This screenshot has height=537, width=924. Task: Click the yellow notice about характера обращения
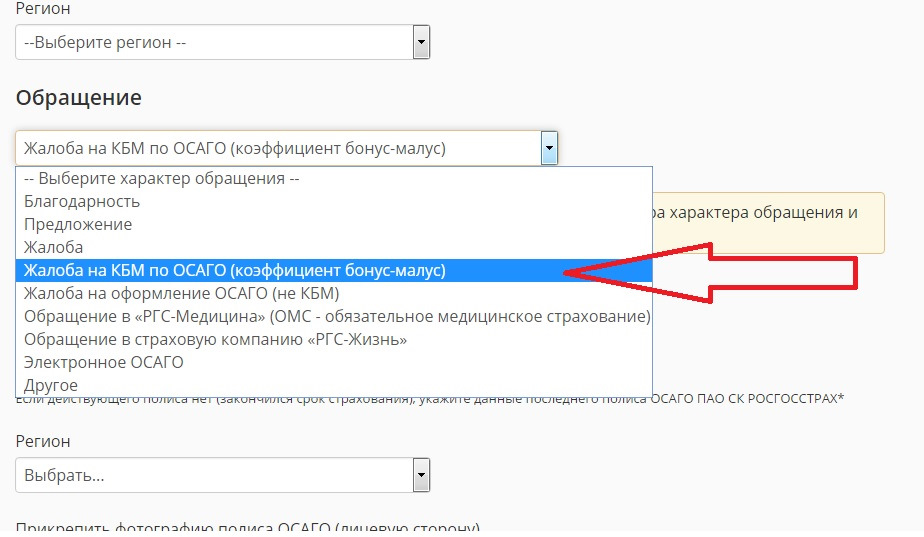click(768, 223)
